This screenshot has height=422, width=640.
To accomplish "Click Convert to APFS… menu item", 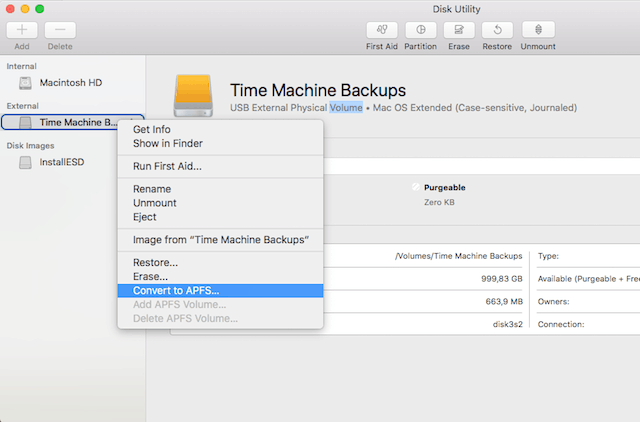I will [176, 290].
